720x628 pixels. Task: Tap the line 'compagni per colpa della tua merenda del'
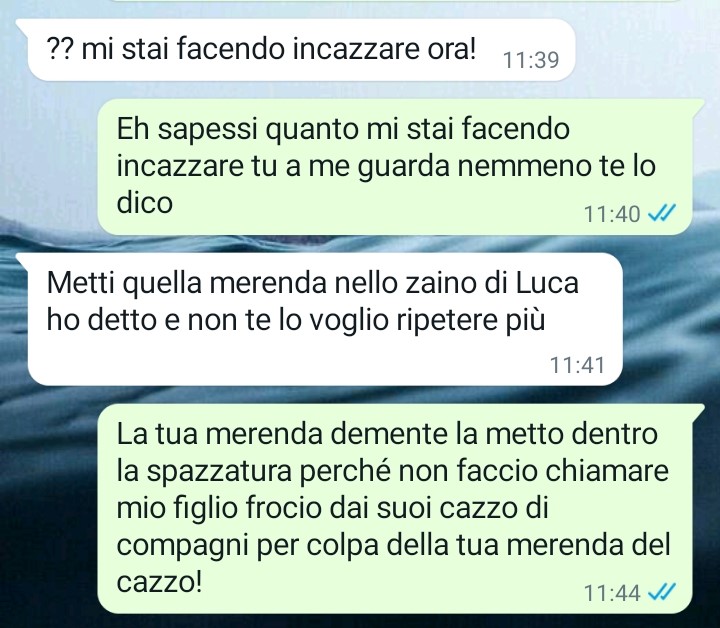click(x=394, y=546)
